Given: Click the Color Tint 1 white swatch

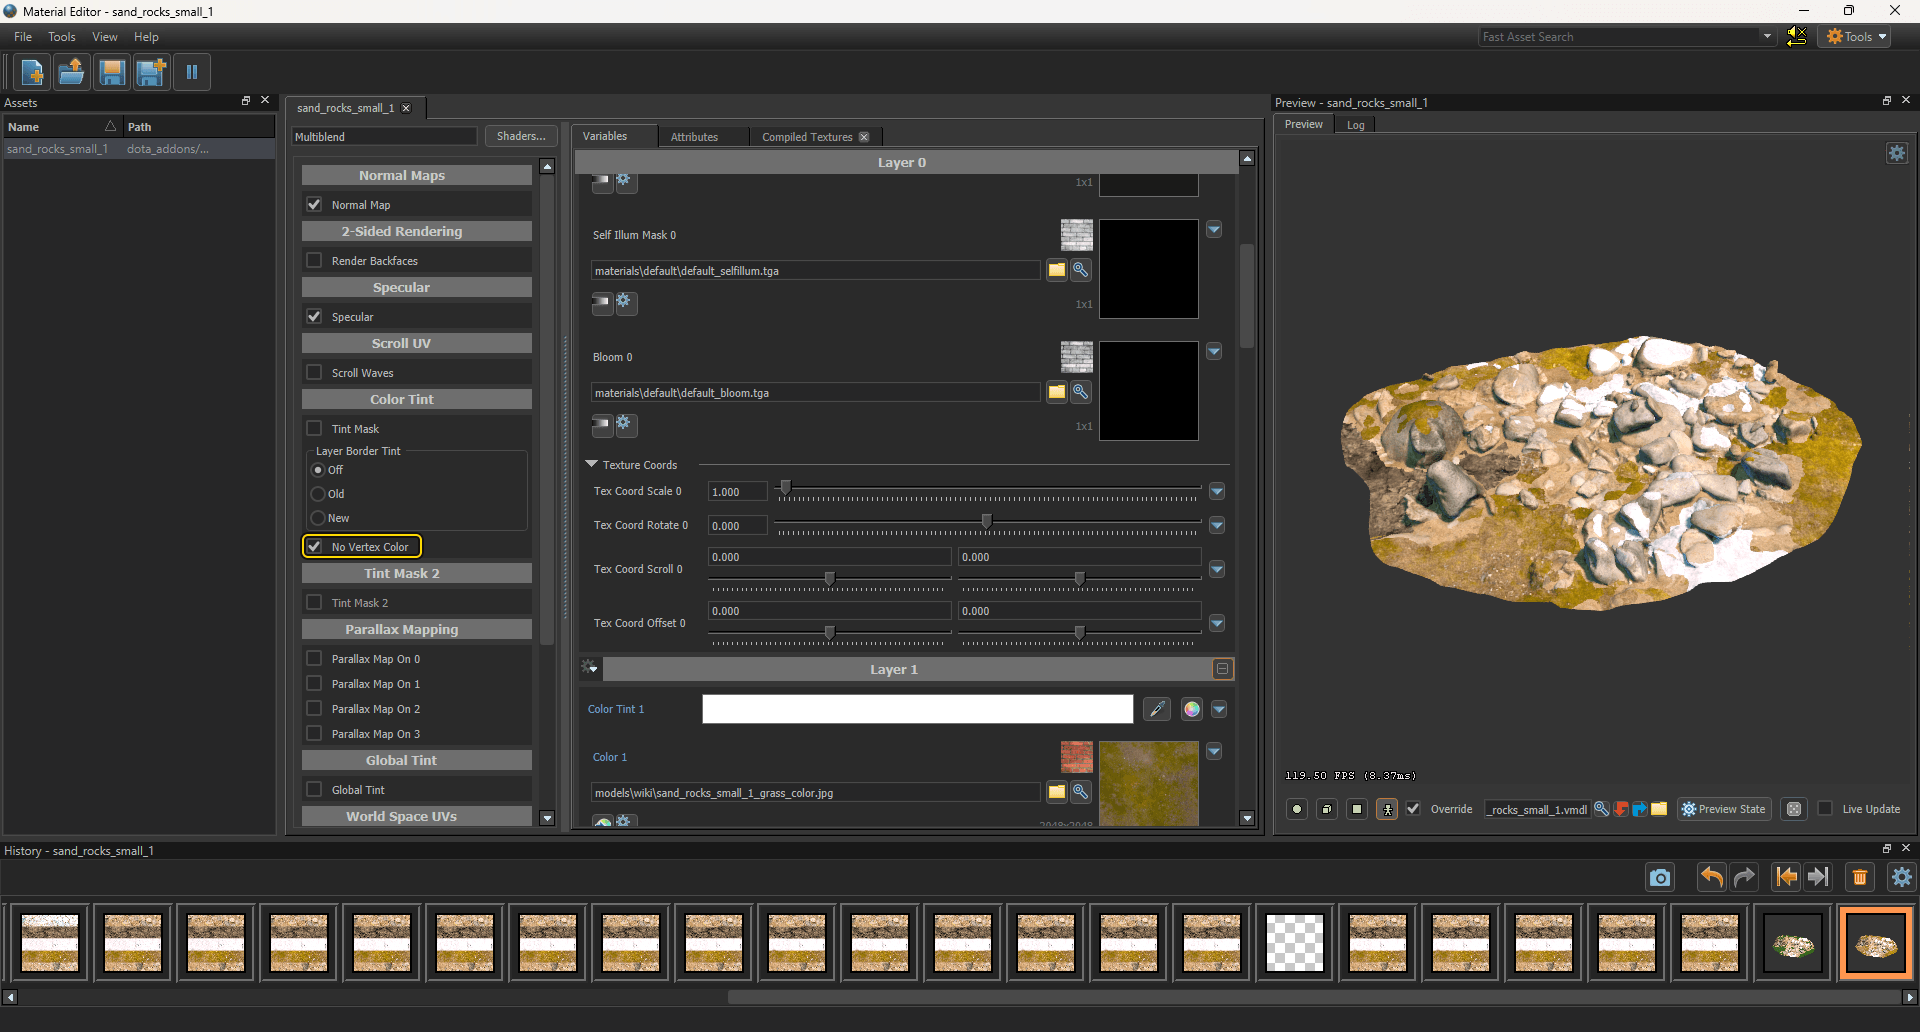Looking at the screenshot, I should (x=917, y=709).
